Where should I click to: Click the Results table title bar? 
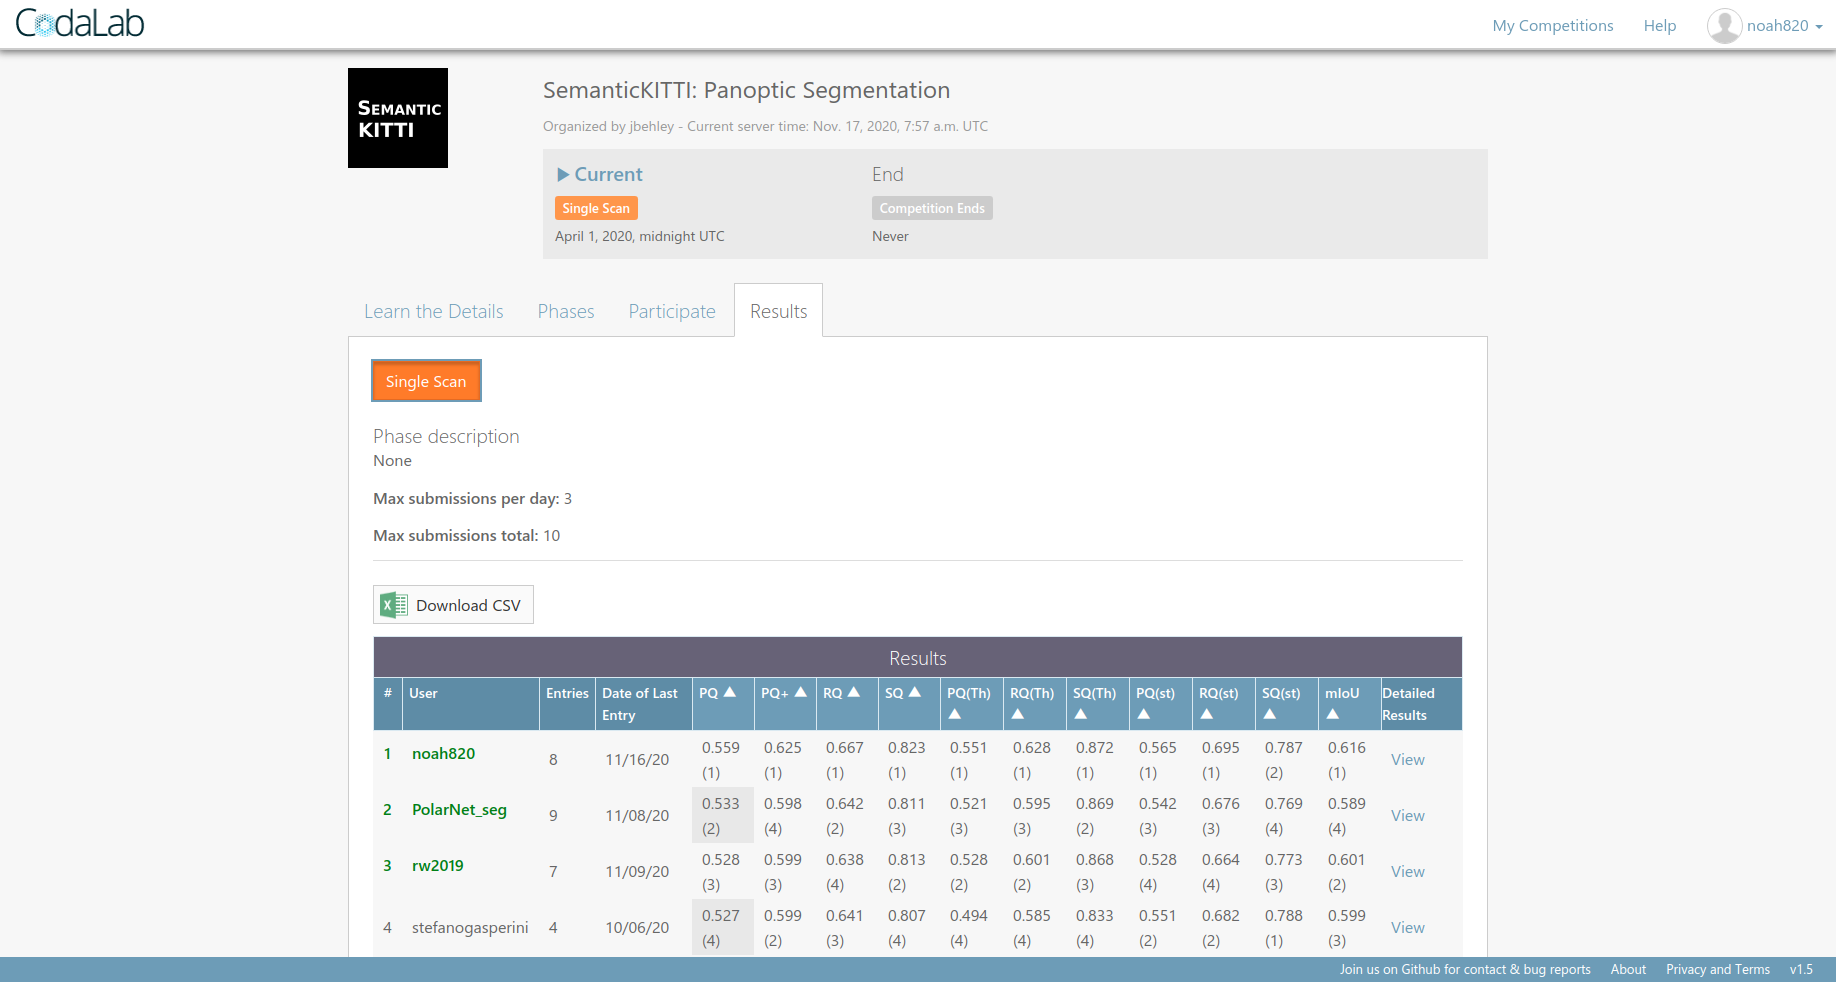[918, 658]
